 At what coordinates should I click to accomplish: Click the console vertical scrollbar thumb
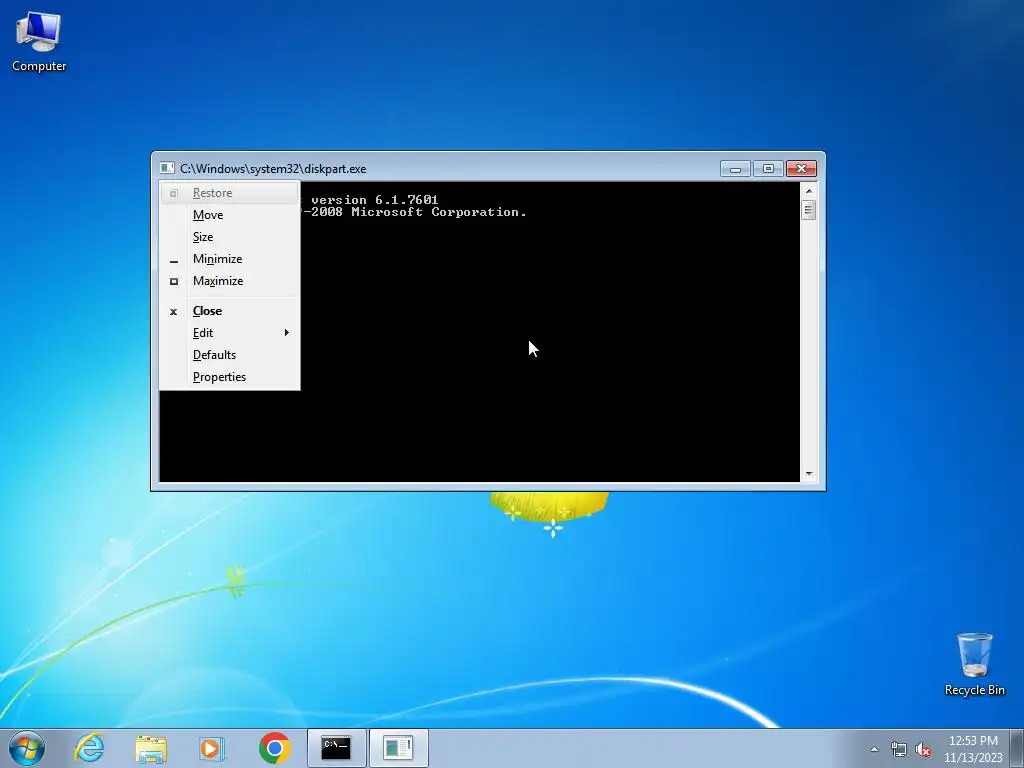click(x=808, y=210)
